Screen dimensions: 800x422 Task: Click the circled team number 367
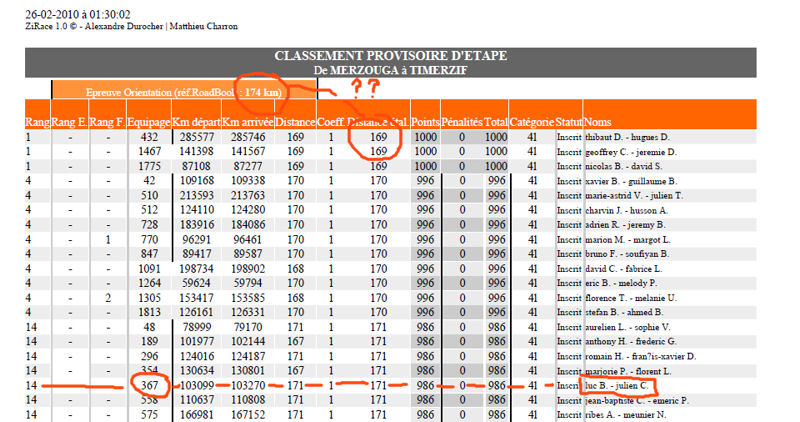coord(150,384)
